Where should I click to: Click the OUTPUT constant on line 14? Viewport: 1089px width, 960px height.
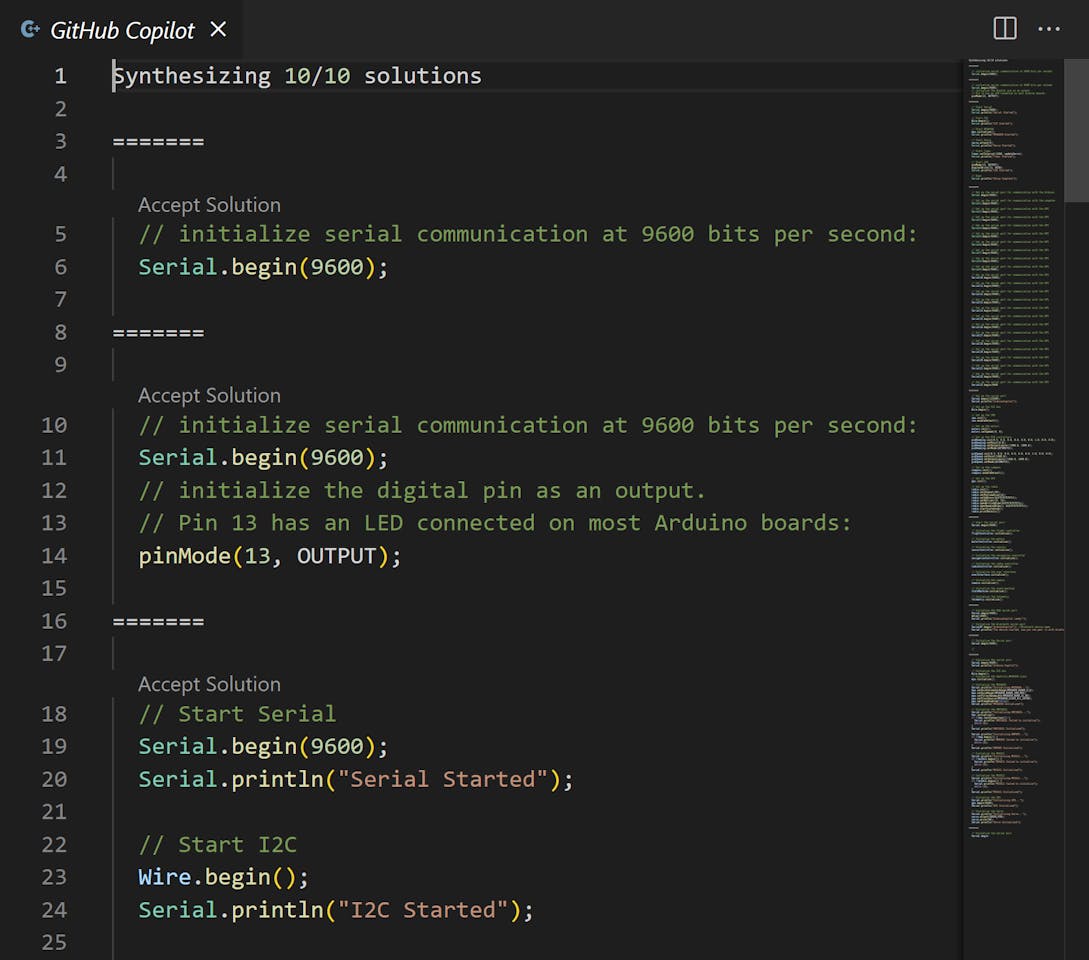tap(336, 556)
